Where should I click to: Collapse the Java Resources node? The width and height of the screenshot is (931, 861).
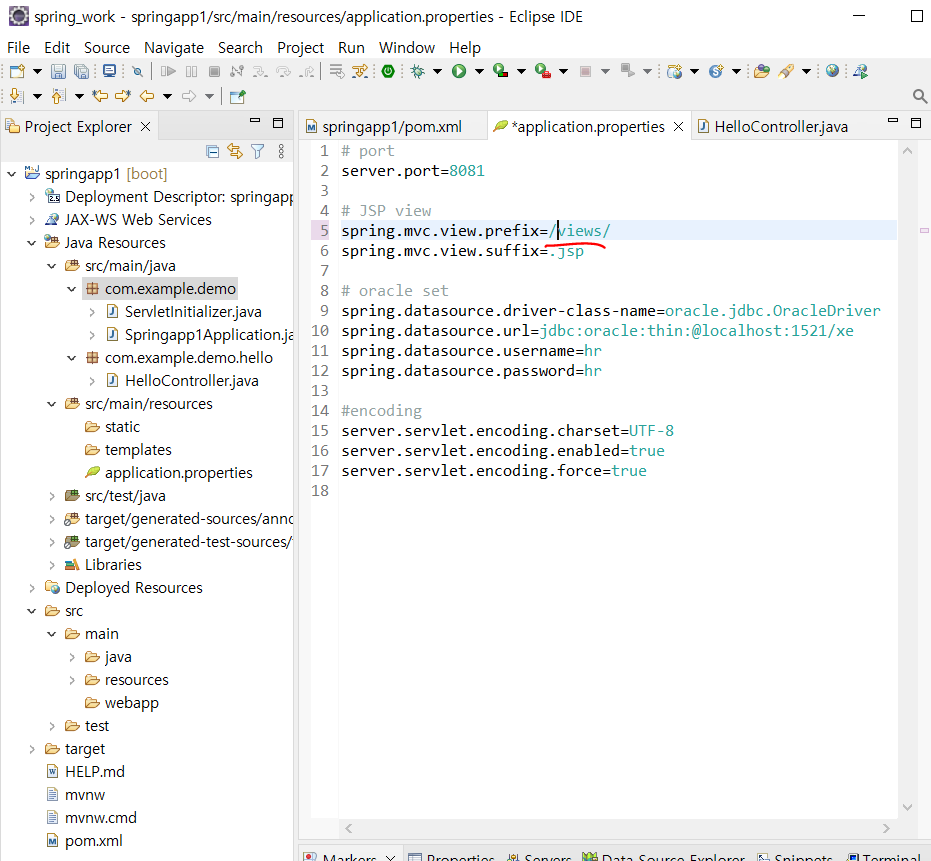(31, 243)
